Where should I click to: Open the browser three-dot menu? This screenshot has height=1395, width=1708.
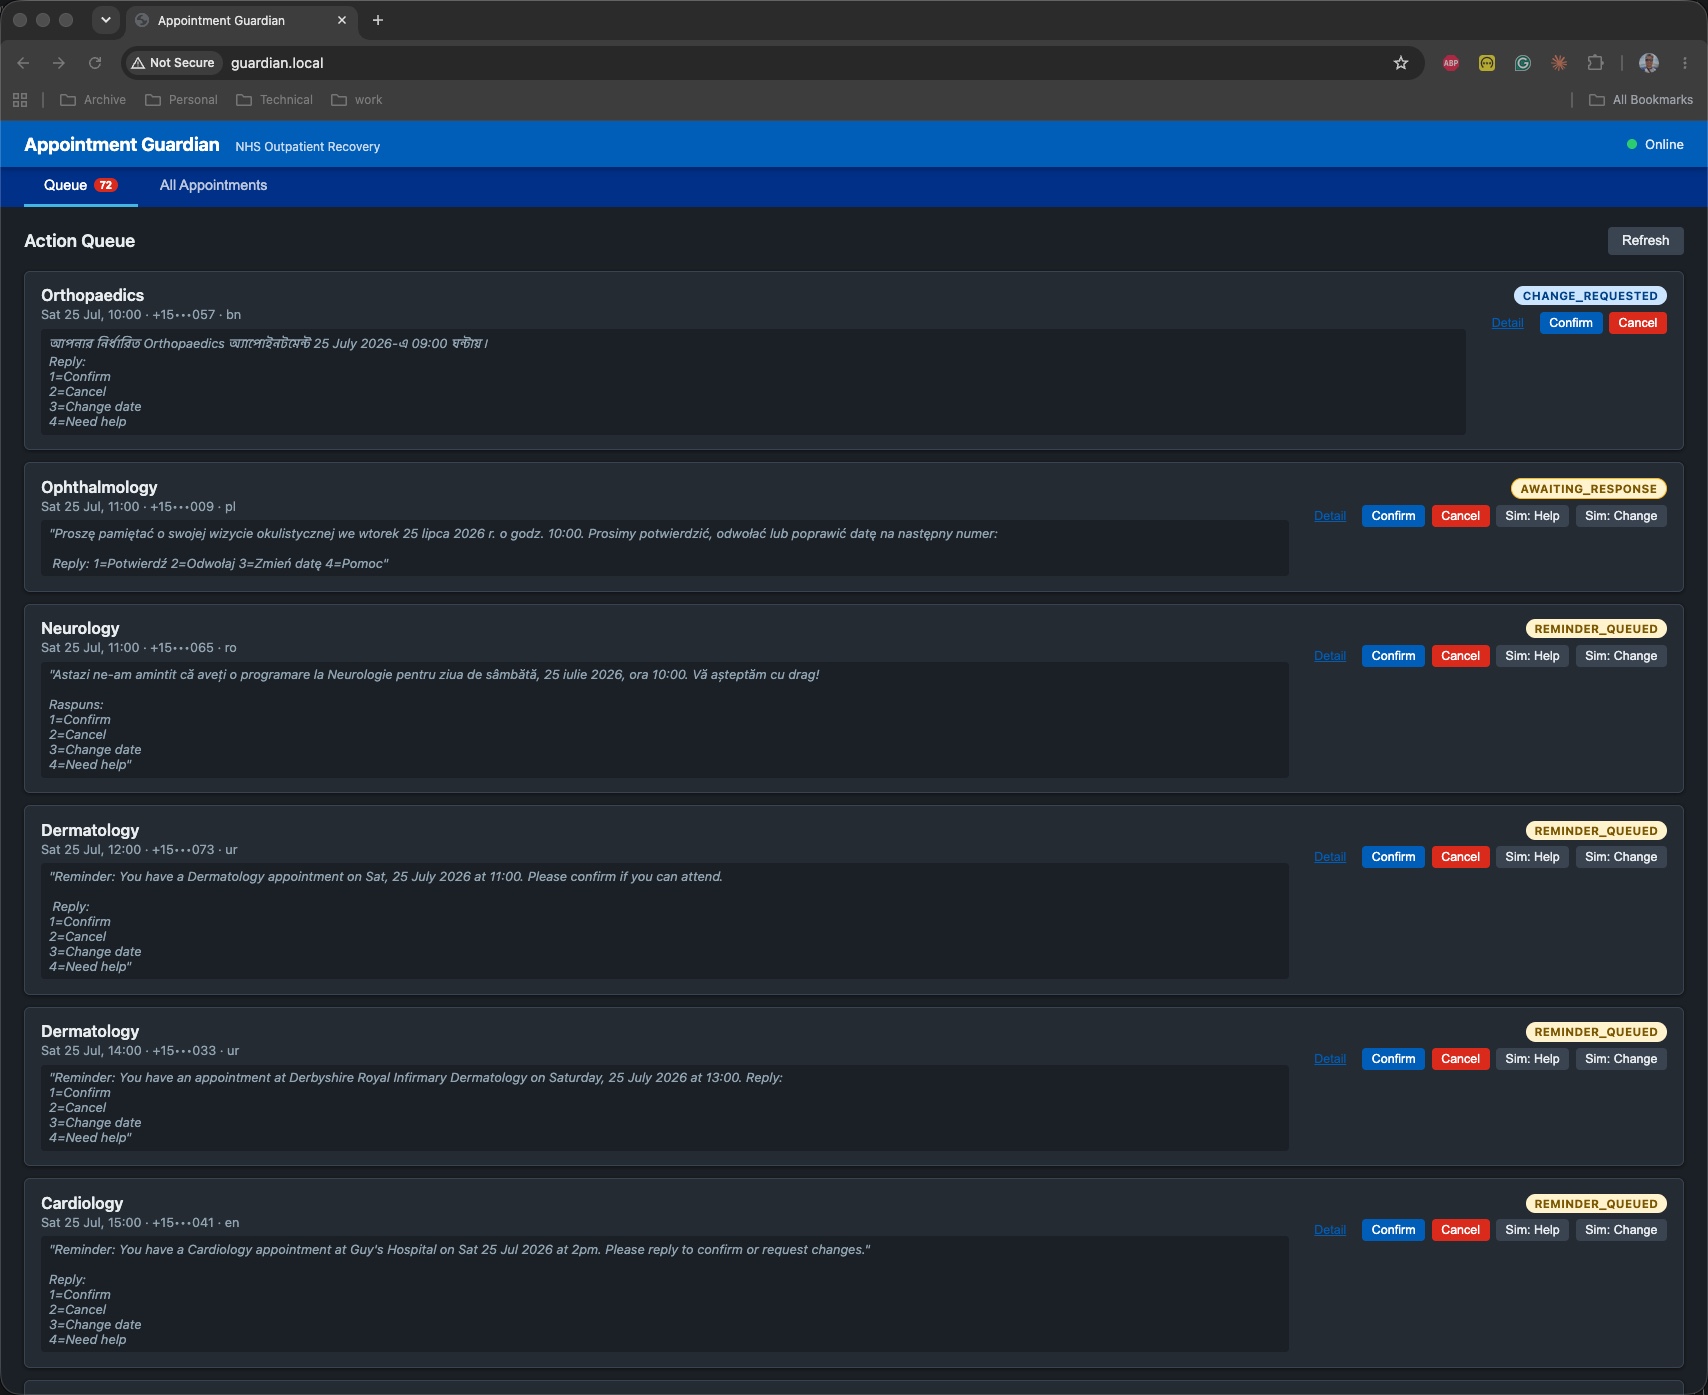coord(1685,63)
